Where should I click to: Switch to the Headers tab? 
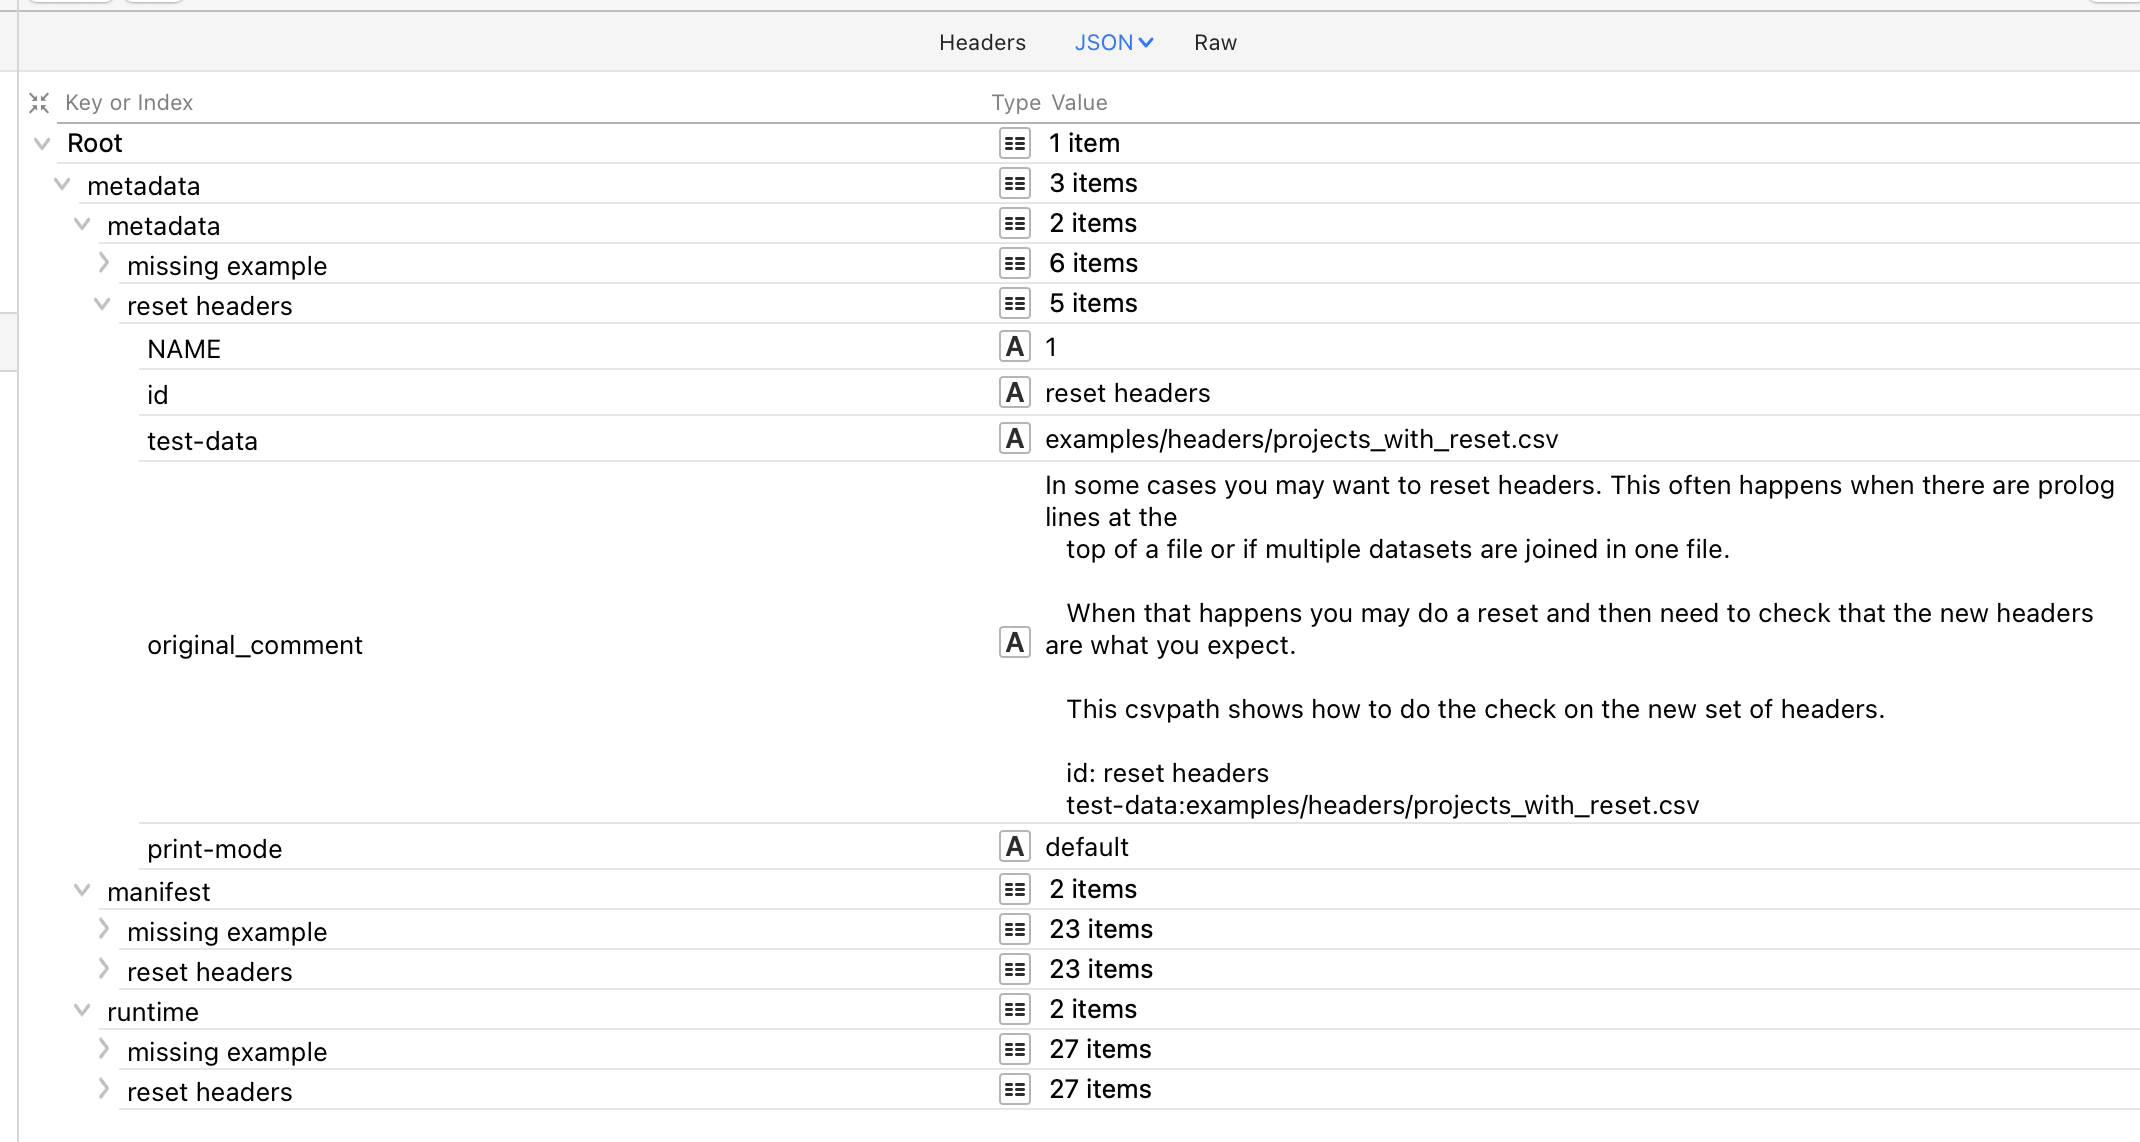[982, 43]
